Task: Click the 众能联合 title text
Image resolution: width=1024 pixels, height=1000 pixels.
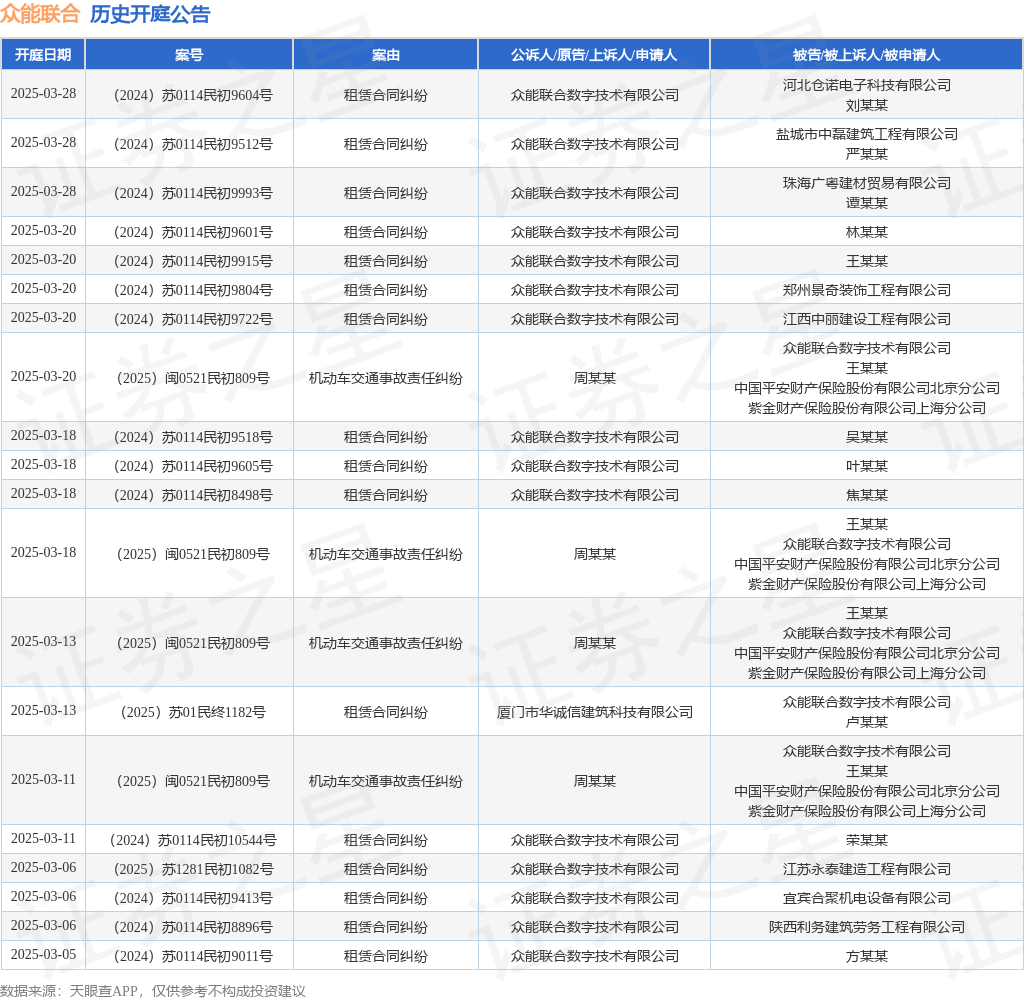Action: pos(40,14)
